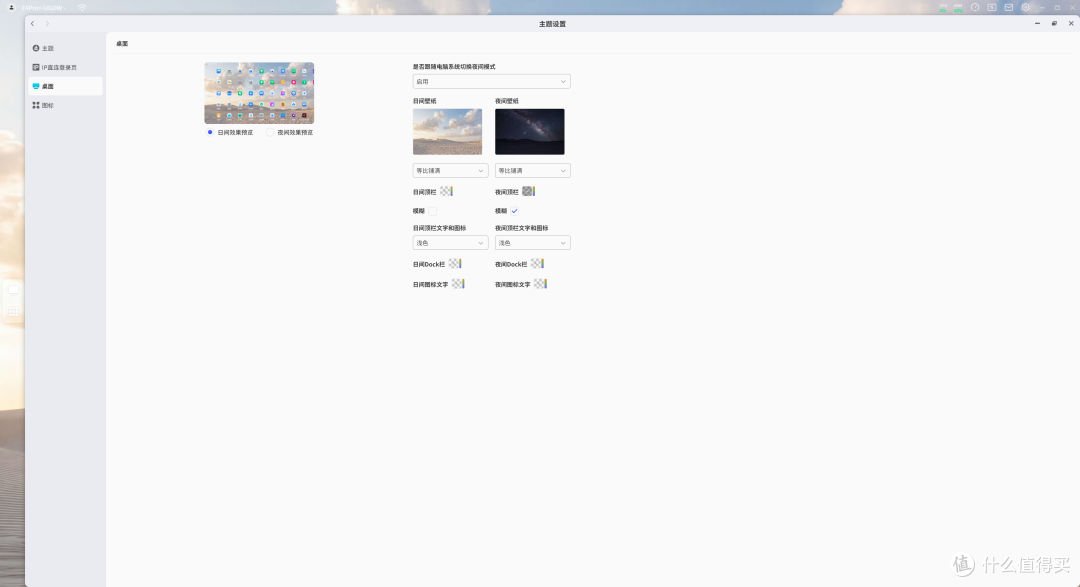The width and height of the screenshot is (1080, 587).
Task: Select the 夜间效果预览 radio button
Action: (270, 132)
